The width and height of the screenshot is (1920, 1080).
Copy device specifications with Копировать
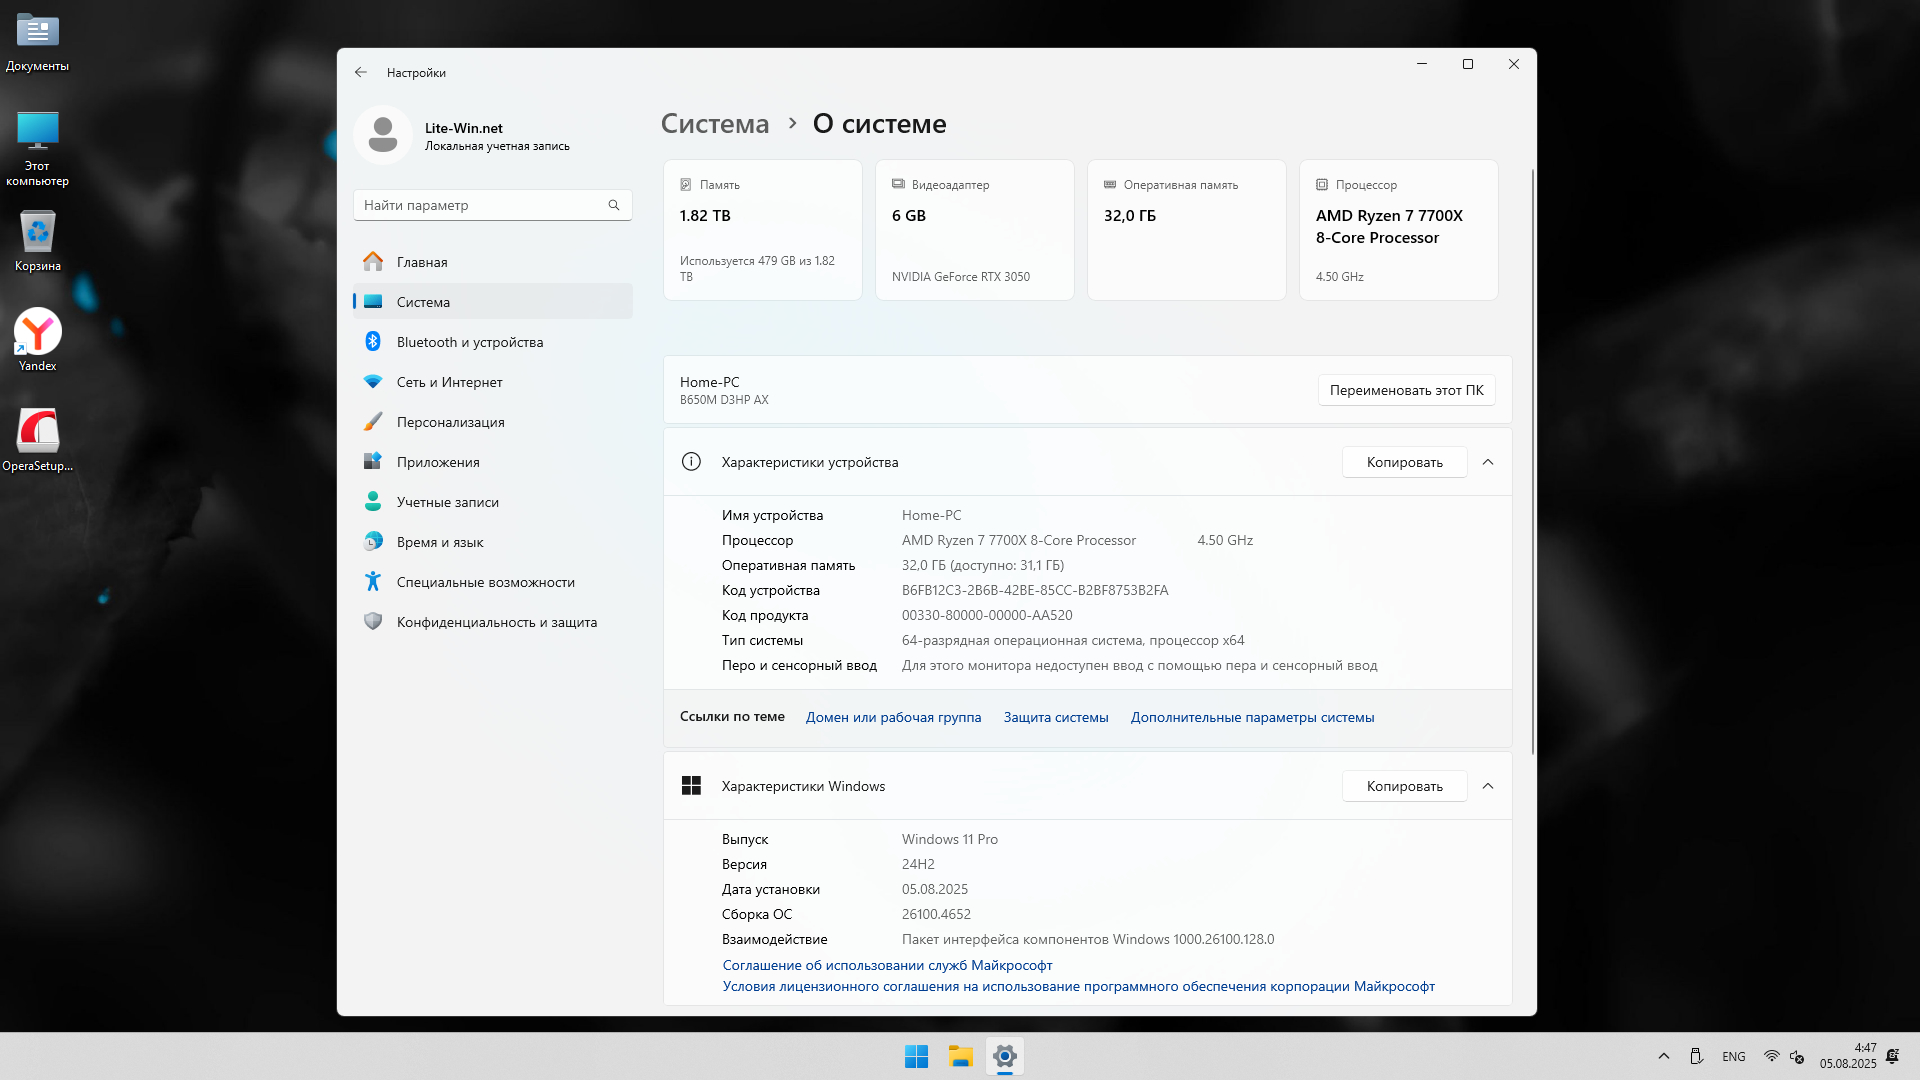pos(1404,462)
